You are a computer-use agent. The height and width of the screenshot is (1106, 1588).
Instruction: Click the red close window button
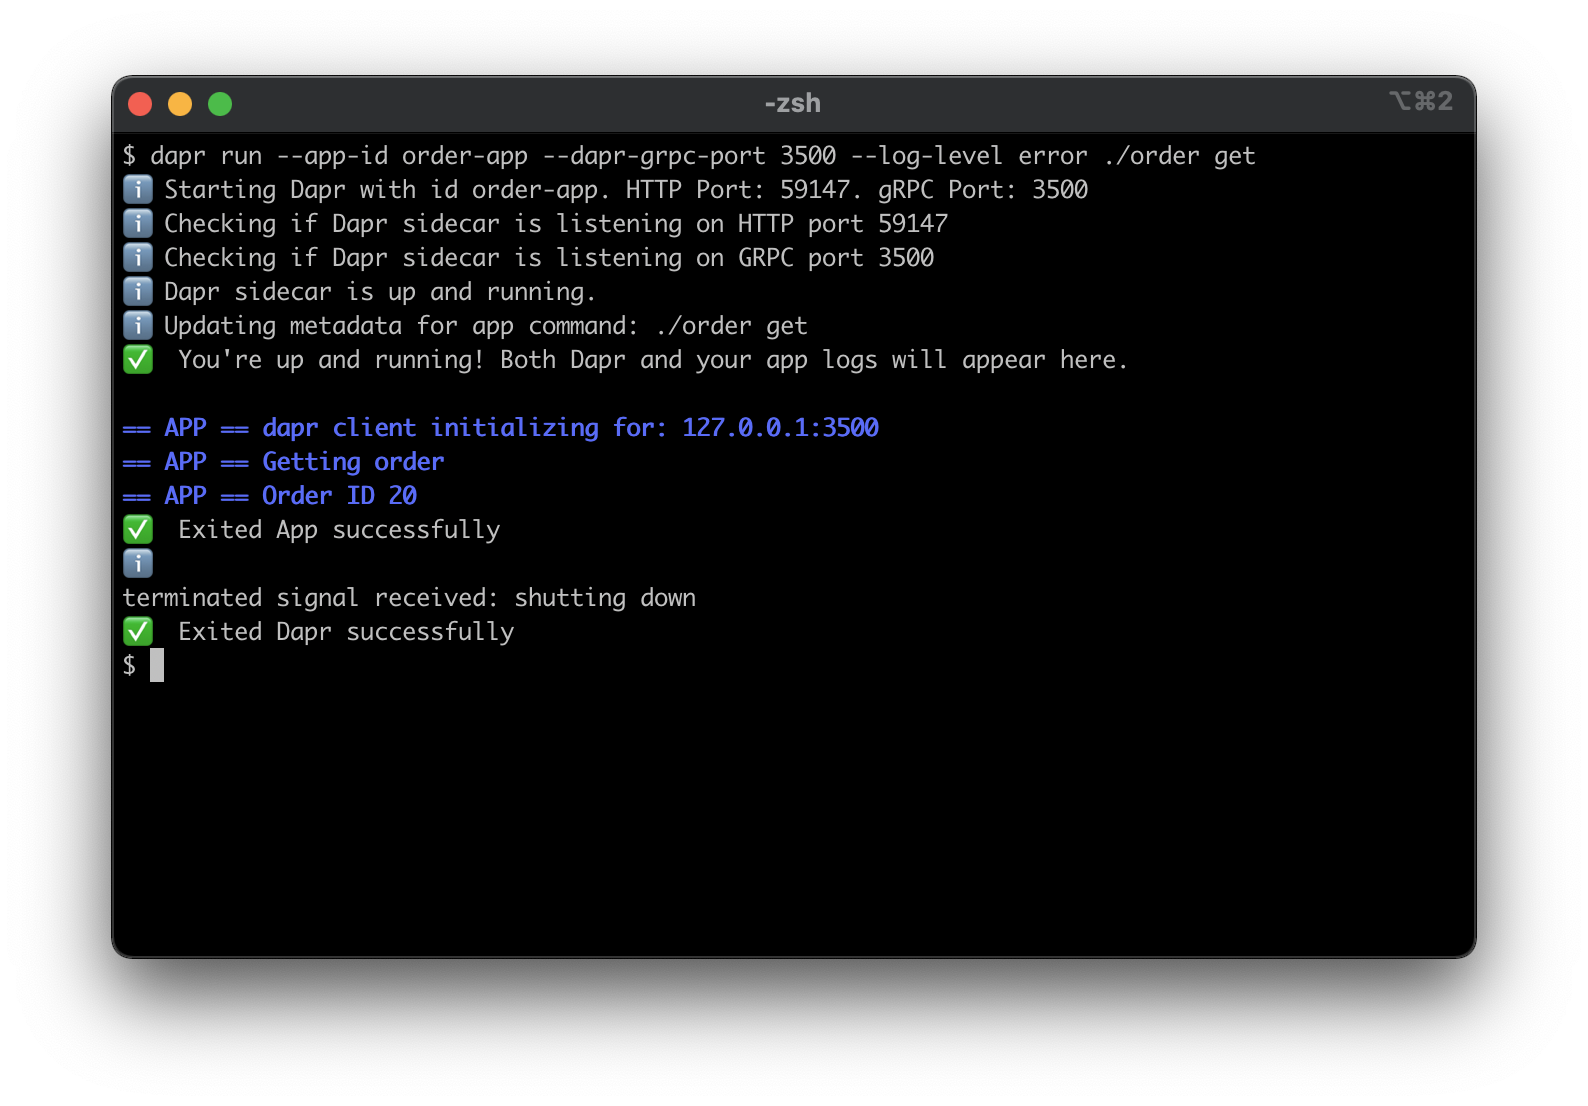pos(140,104)
